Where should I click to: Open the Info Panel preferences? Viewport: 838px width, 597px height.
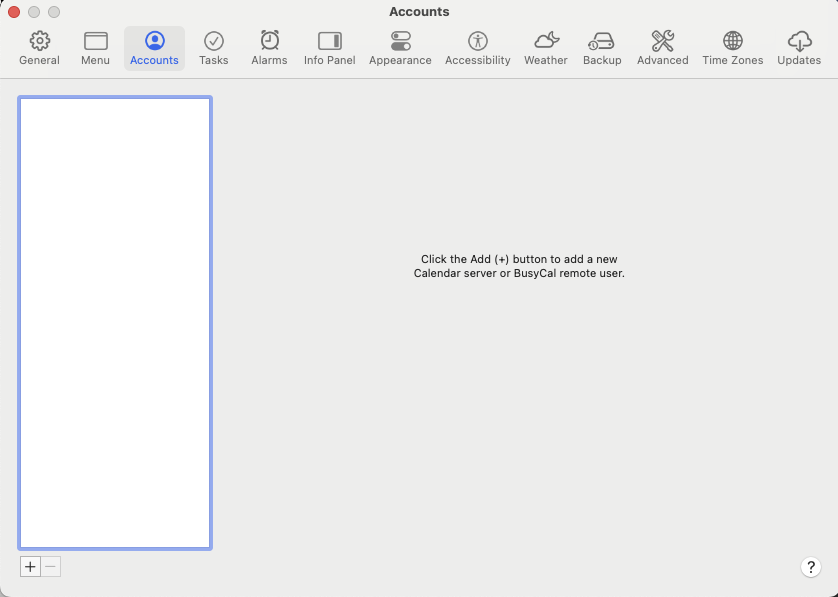tap(329, 48)
